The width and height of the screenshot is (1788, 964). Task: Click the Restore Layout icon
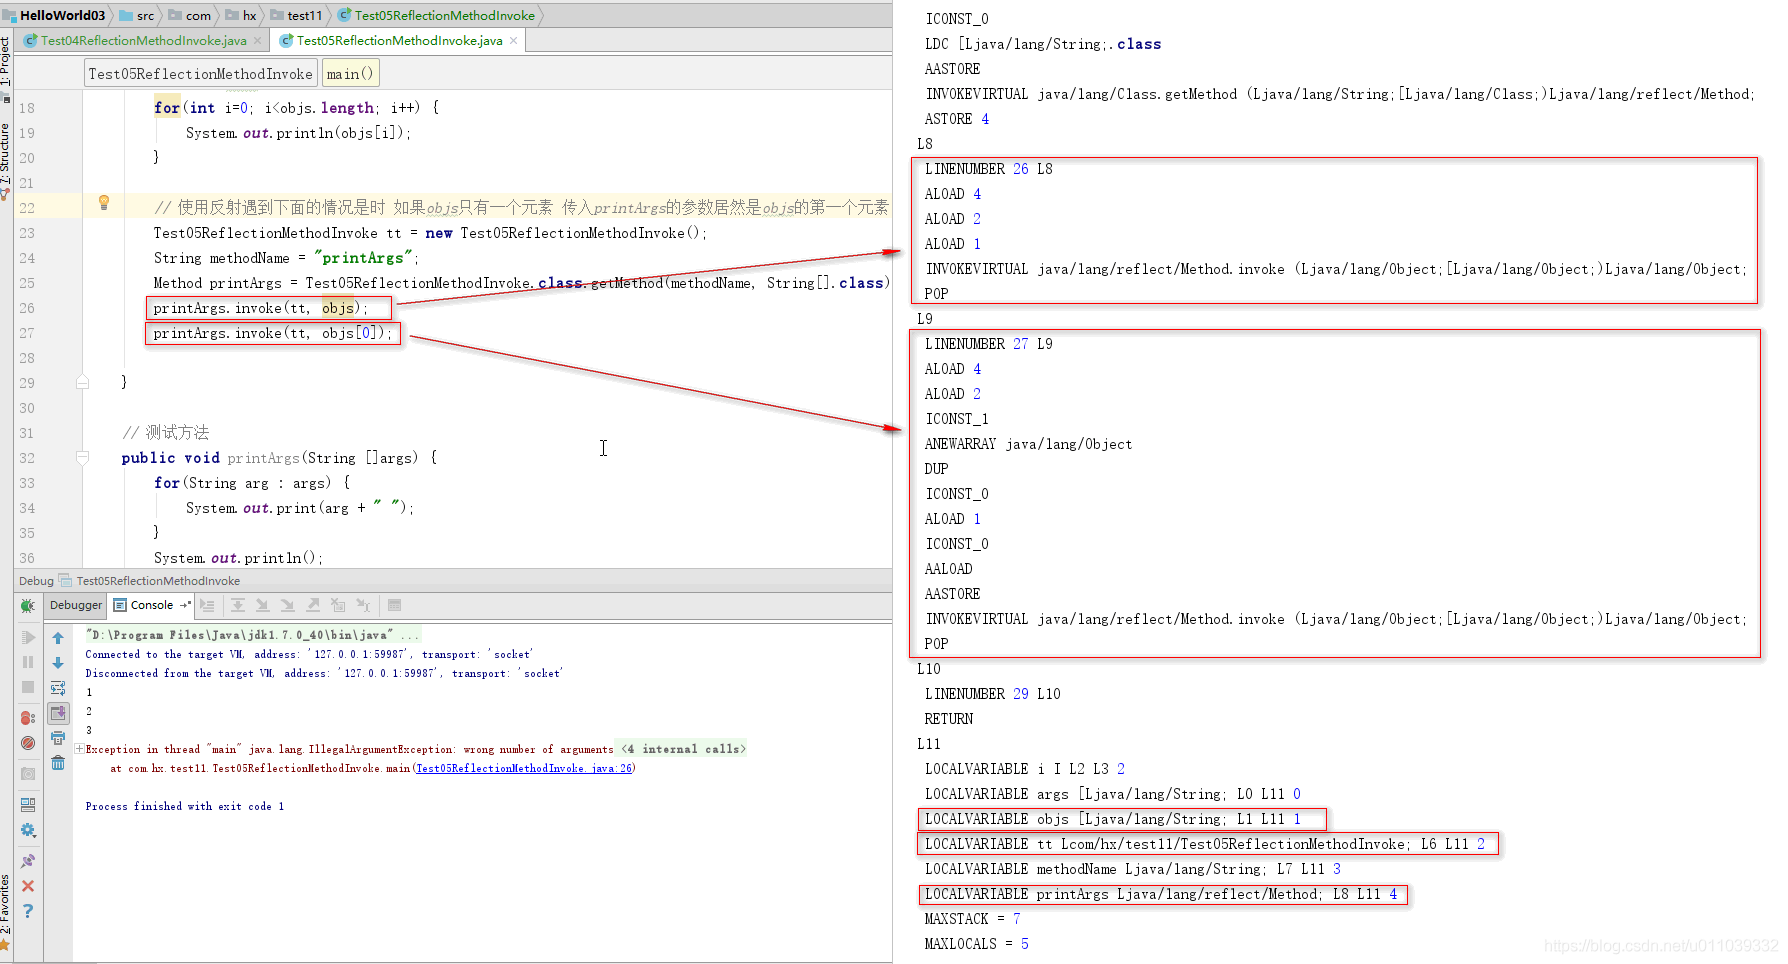tap(28, 804)
